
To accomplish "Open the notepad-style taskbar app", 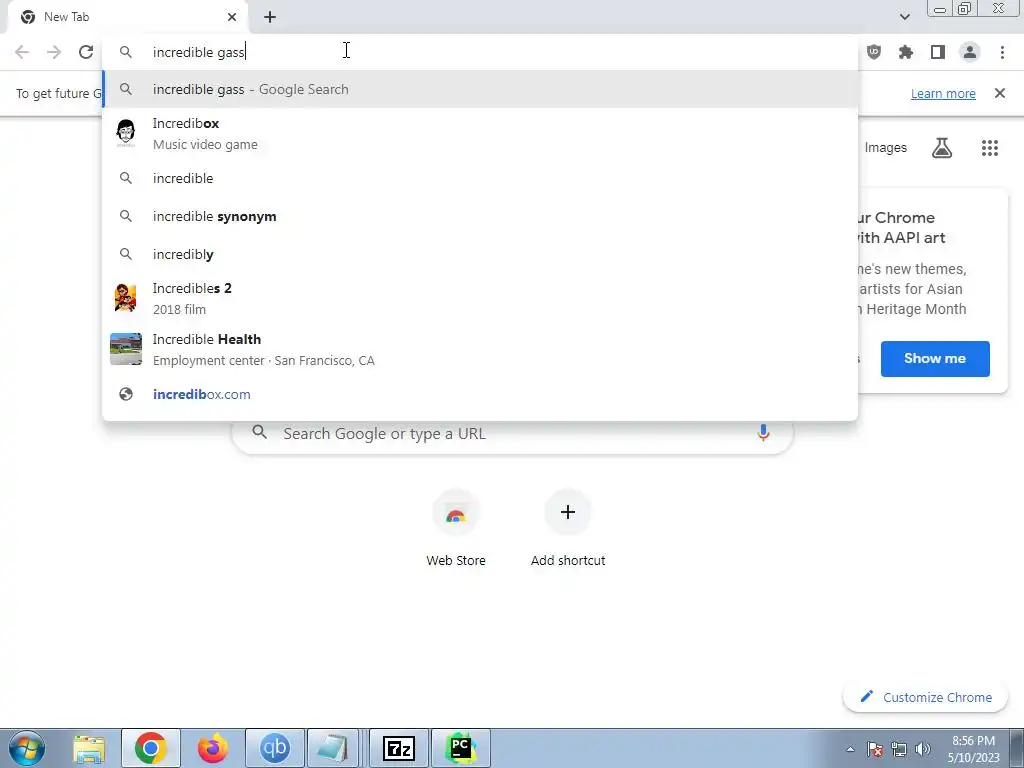I will pos(333,748).
